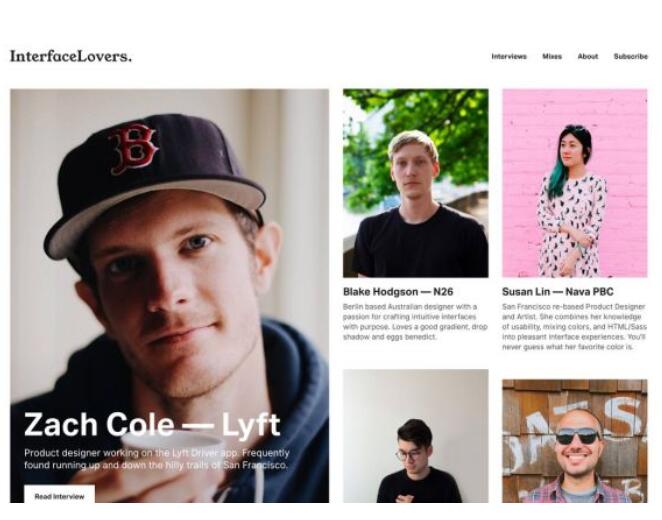Screen dimensions: 662x520
Task: Open Susan Lin's pink wall photo
Action: 575,183
